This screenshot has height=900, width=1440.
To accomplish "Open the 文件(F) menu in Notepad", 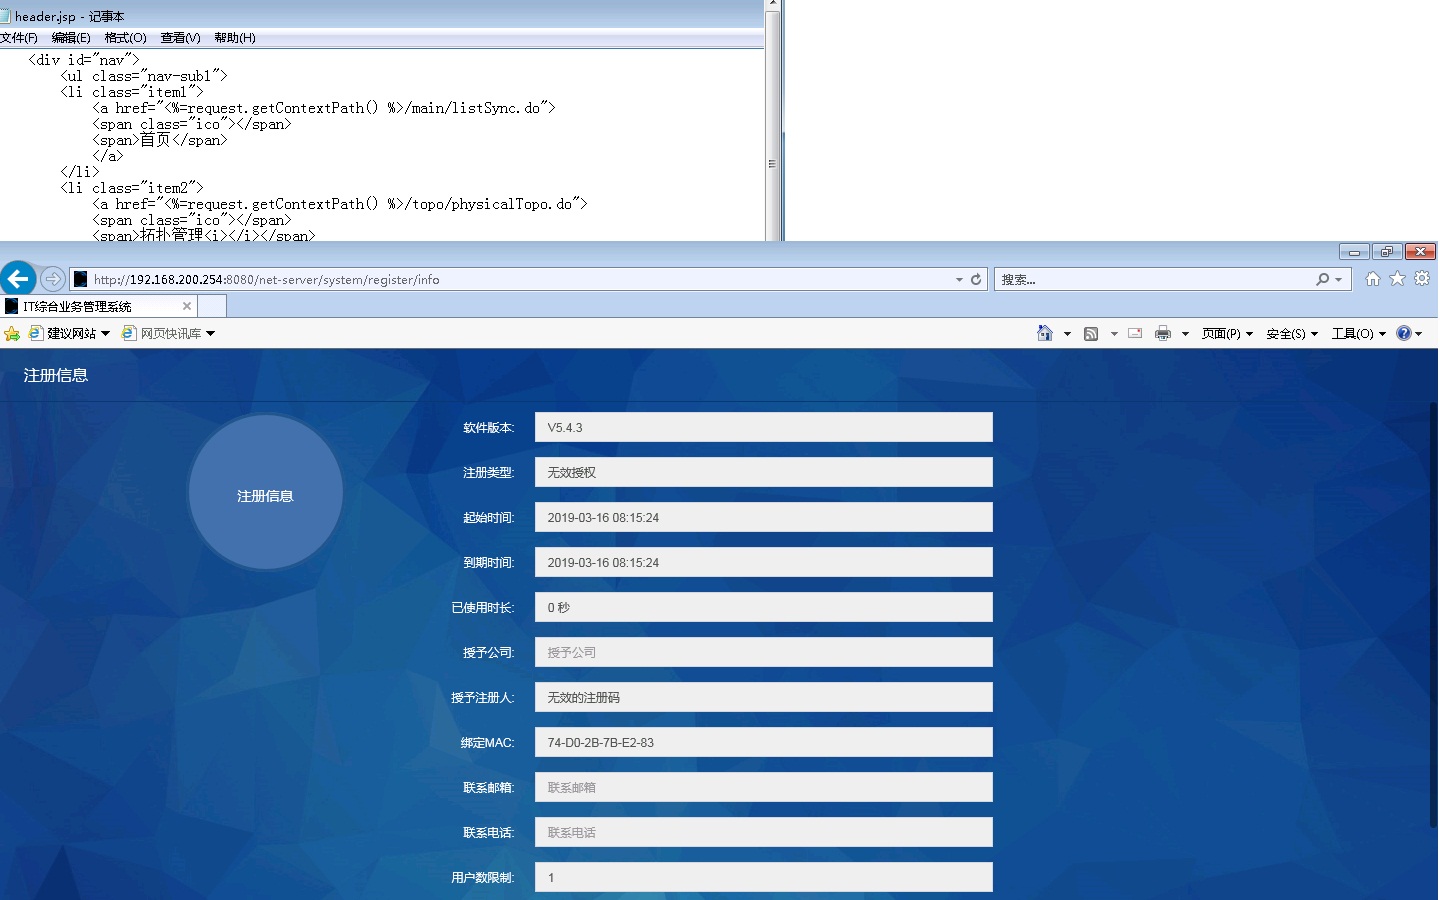I will tap(19, 38).
